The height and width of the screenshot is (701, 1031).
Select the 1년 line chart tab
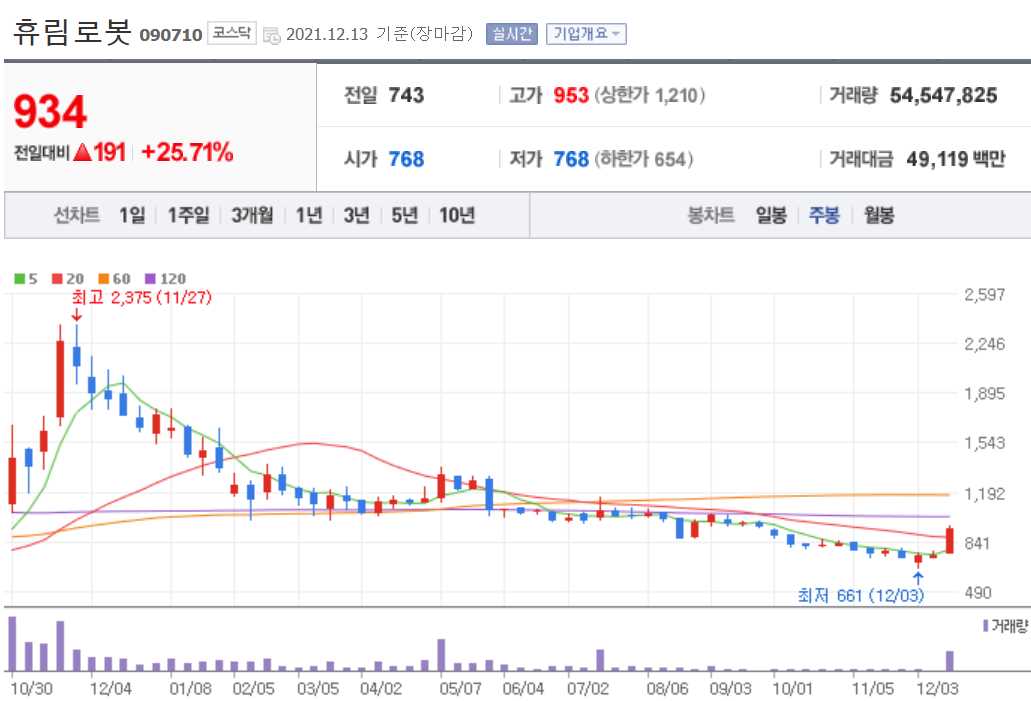(309, 215)
